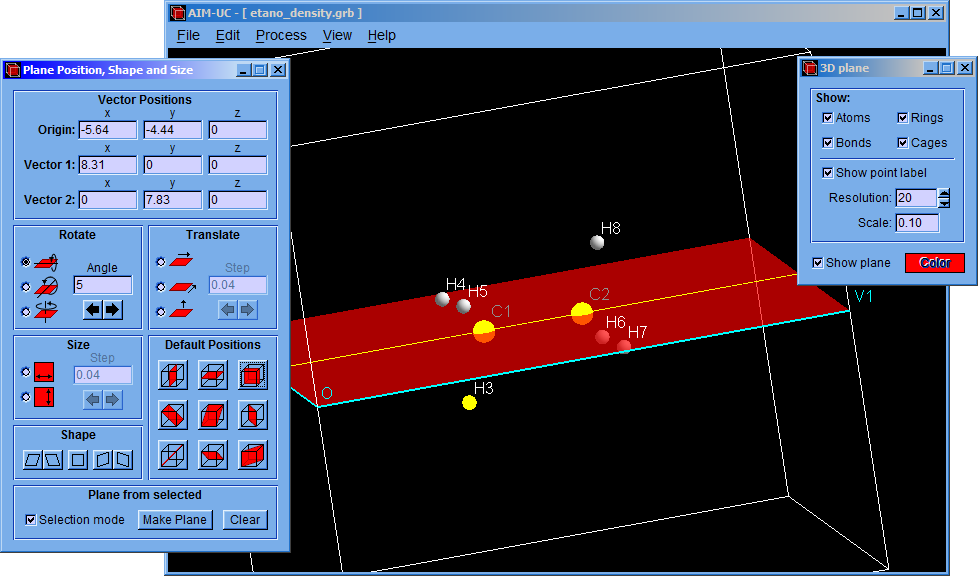The height and width of the screenshot is (576, 978).
Task: Select the horizontal mid-plane default position icon
Action: click(212, 375)
